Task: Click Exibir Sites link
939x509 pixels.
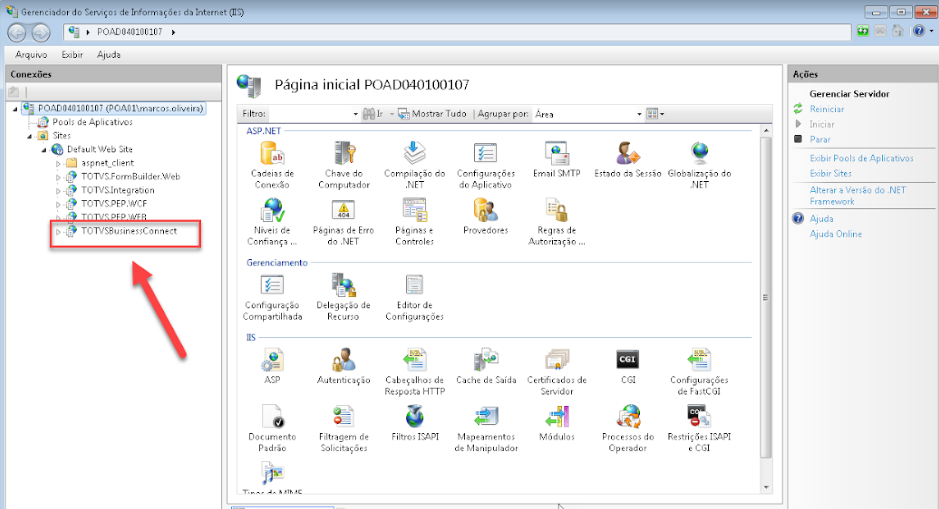Action: tap(830, 173)
